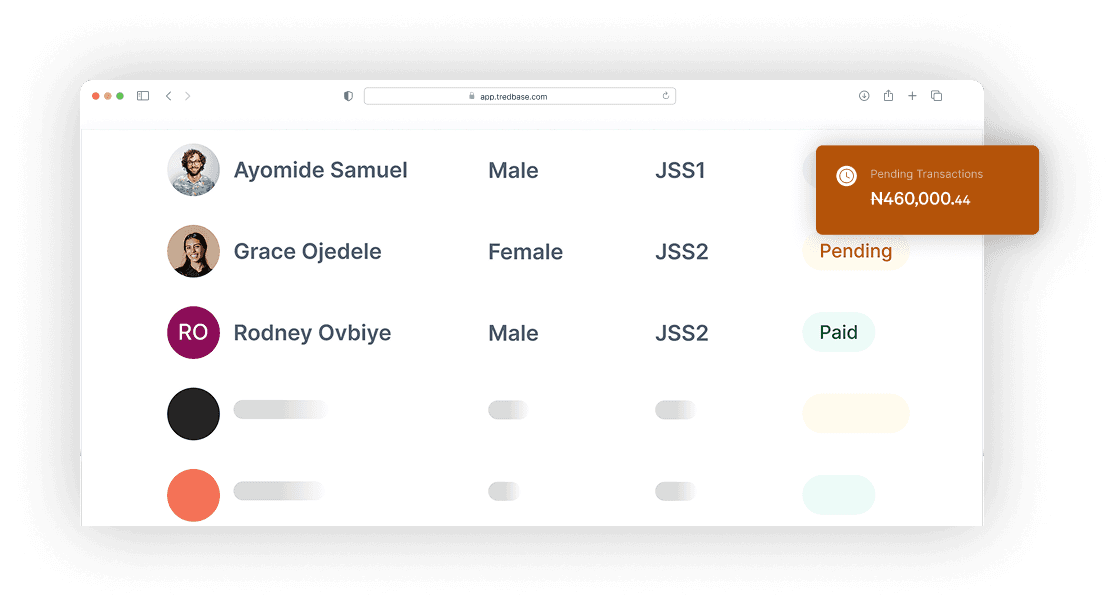
Task: Select the Ayomide Samuel student name
Action: [320, 170]
